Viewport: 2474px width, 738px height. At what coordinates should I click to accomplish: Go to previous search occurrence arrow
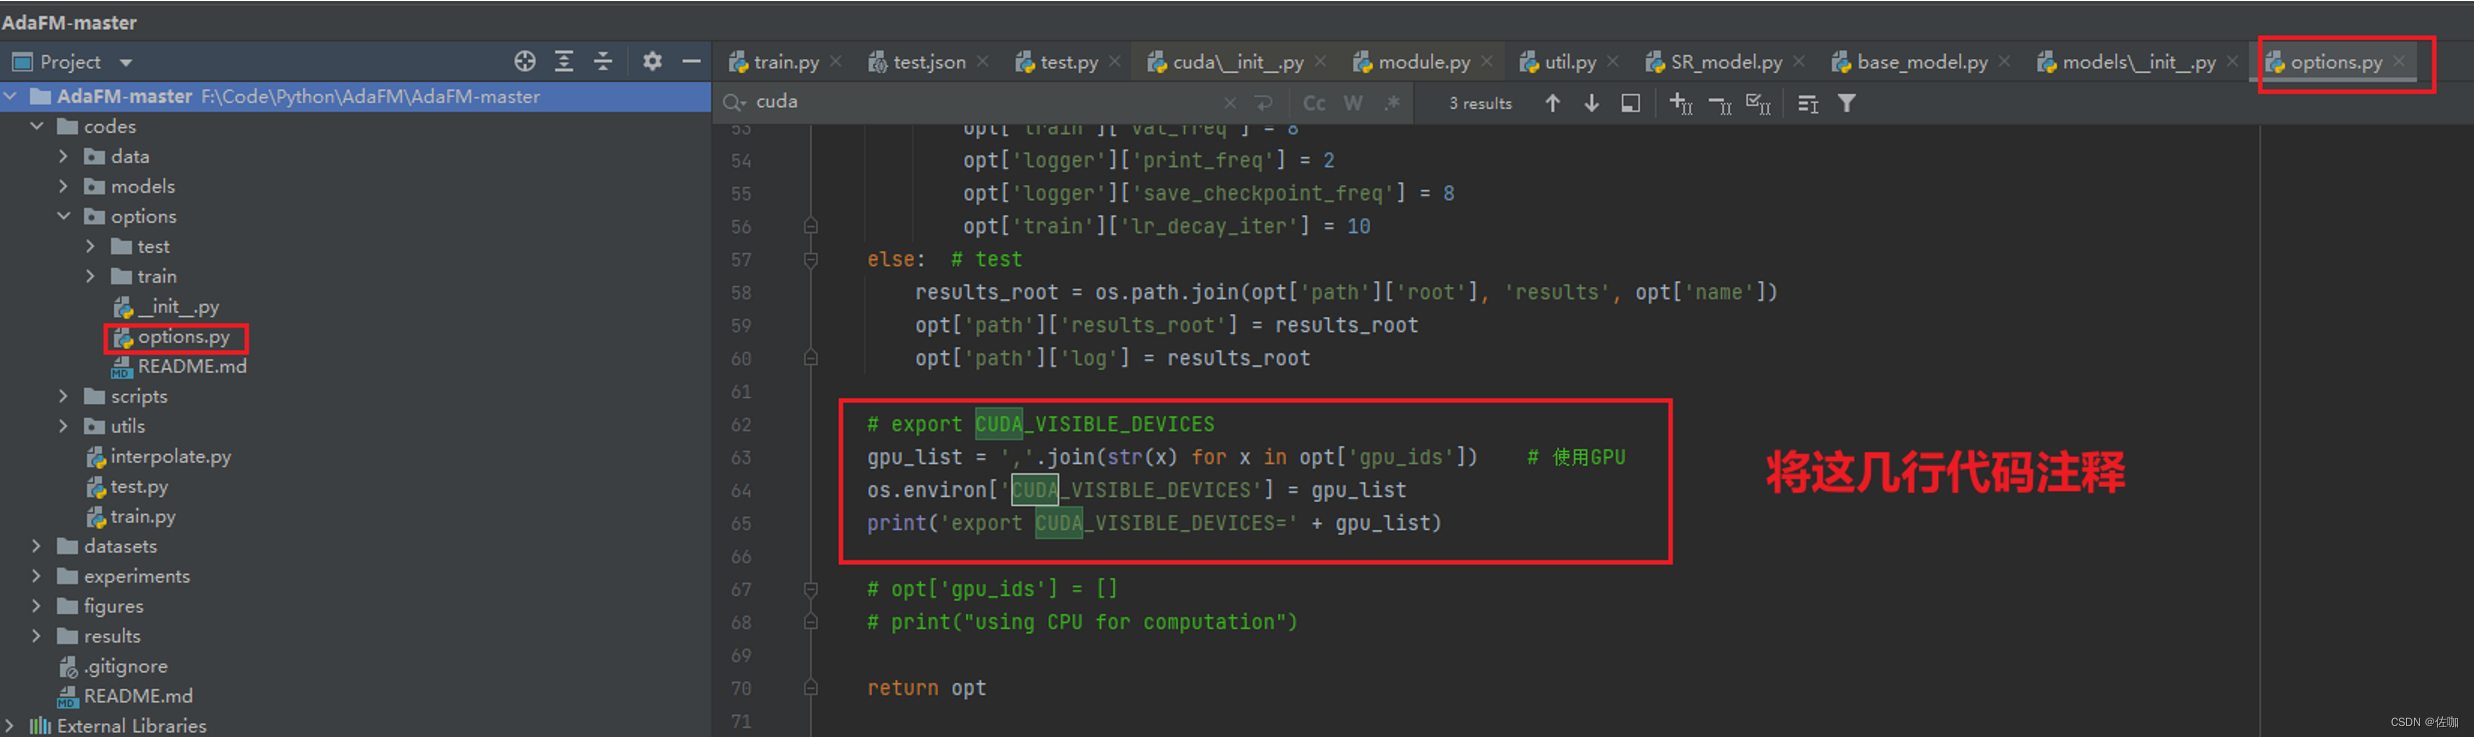pos(1552,103)
